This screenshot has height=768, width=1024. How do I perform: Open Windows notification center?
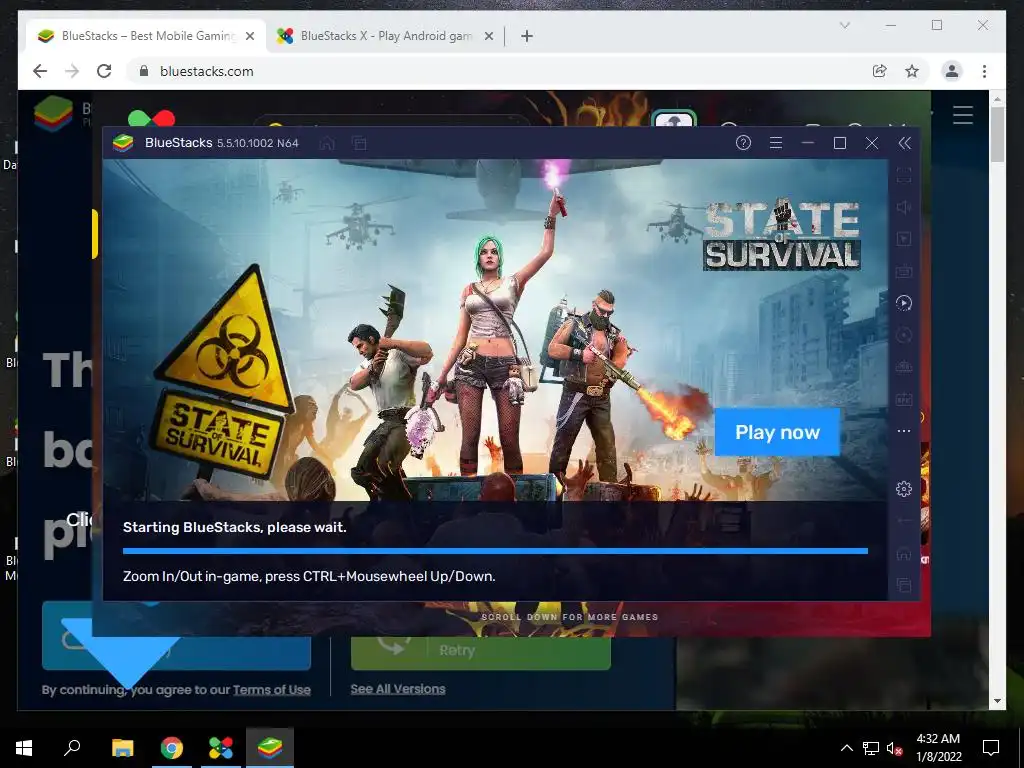coord(991,748)
